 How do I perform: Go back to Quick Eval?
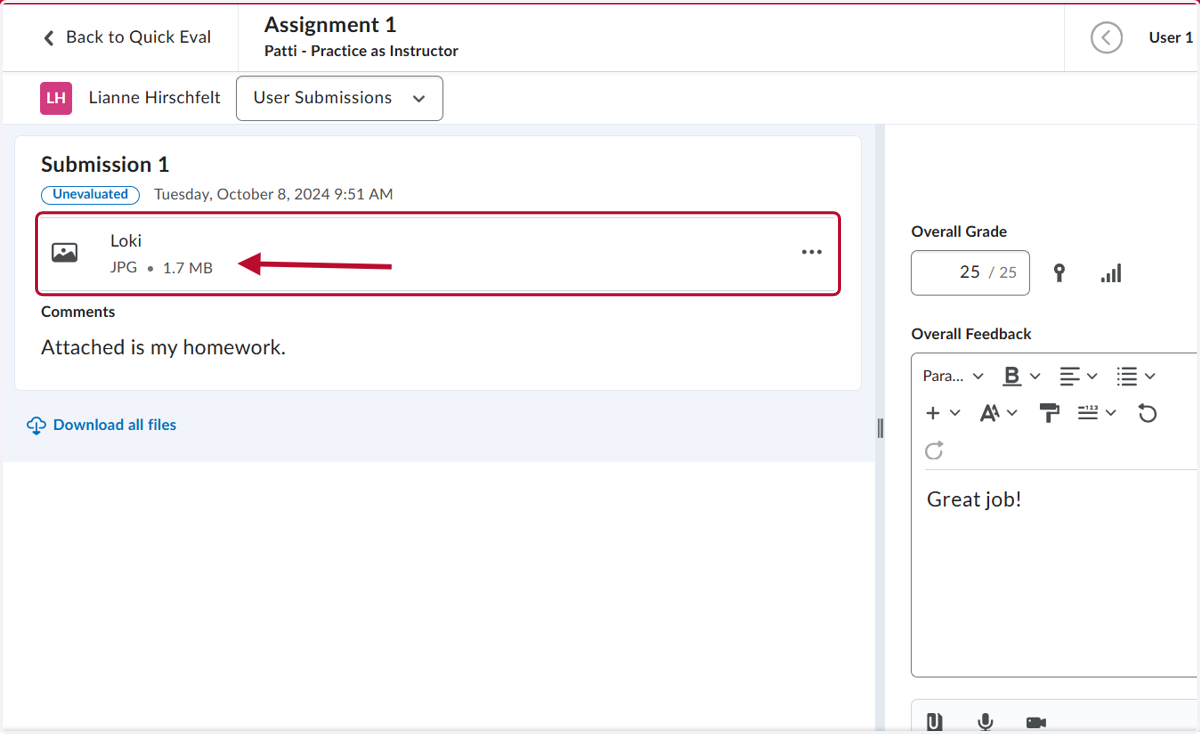click(127, 37)
